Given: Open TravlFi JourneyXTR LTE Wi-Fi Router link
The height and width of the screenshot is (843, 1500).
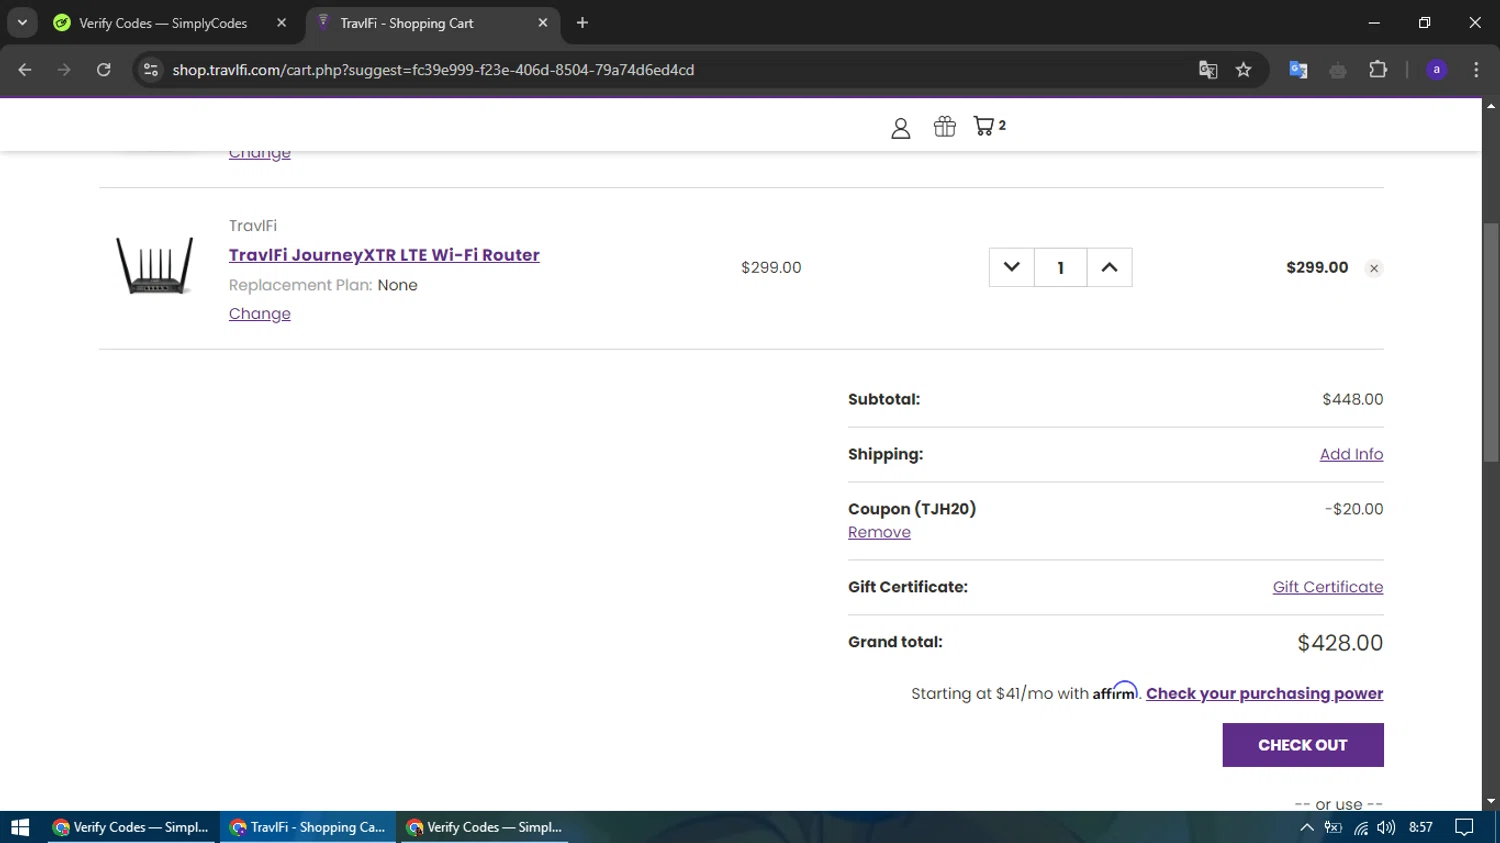Looking at the screenshot, I should [384, 255].
